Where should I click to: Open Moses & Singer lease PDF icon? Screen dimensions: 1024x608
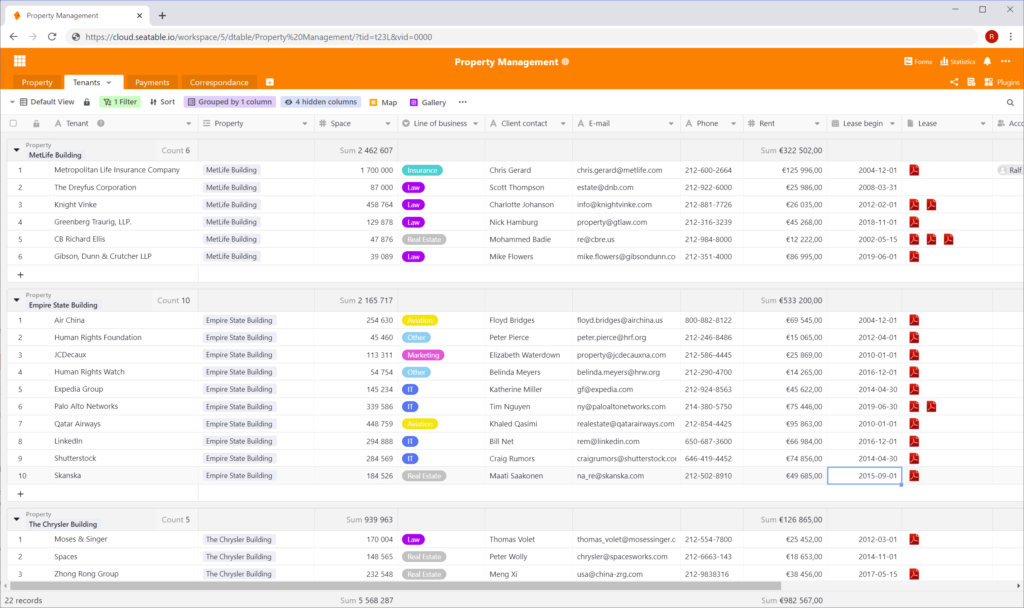(914, 539)
